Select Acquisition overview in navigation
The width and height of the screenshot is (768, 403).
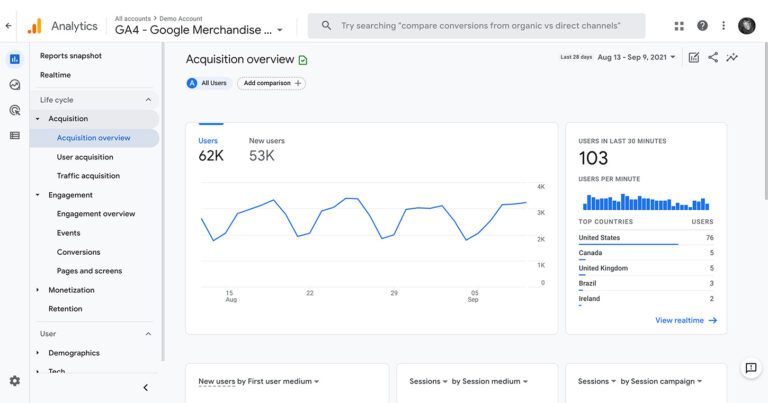[x=95, y=138]
